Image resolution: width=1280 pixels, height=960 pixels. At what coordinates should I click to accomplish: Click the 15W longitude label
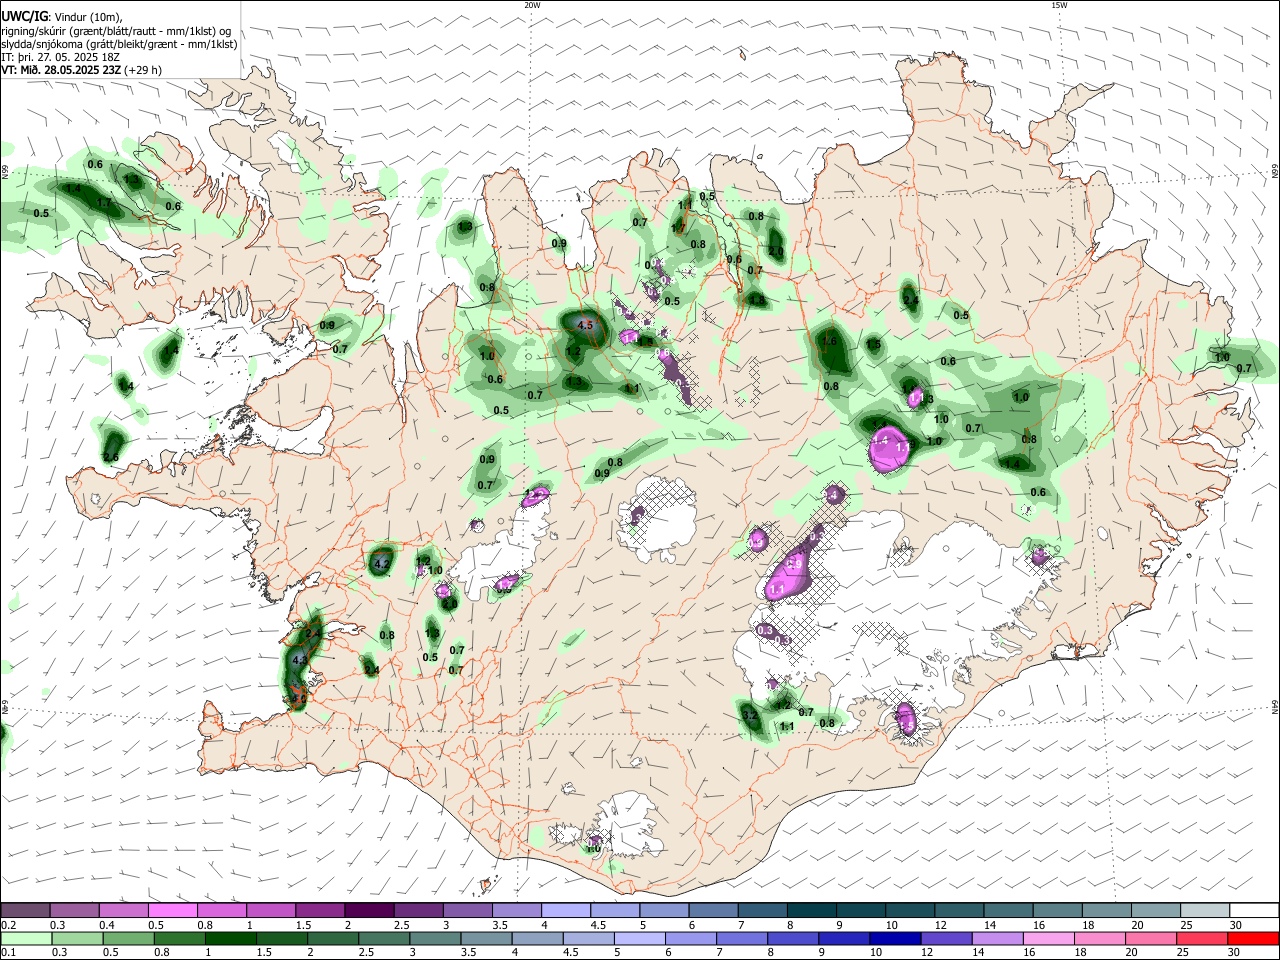coord(1058,5)
